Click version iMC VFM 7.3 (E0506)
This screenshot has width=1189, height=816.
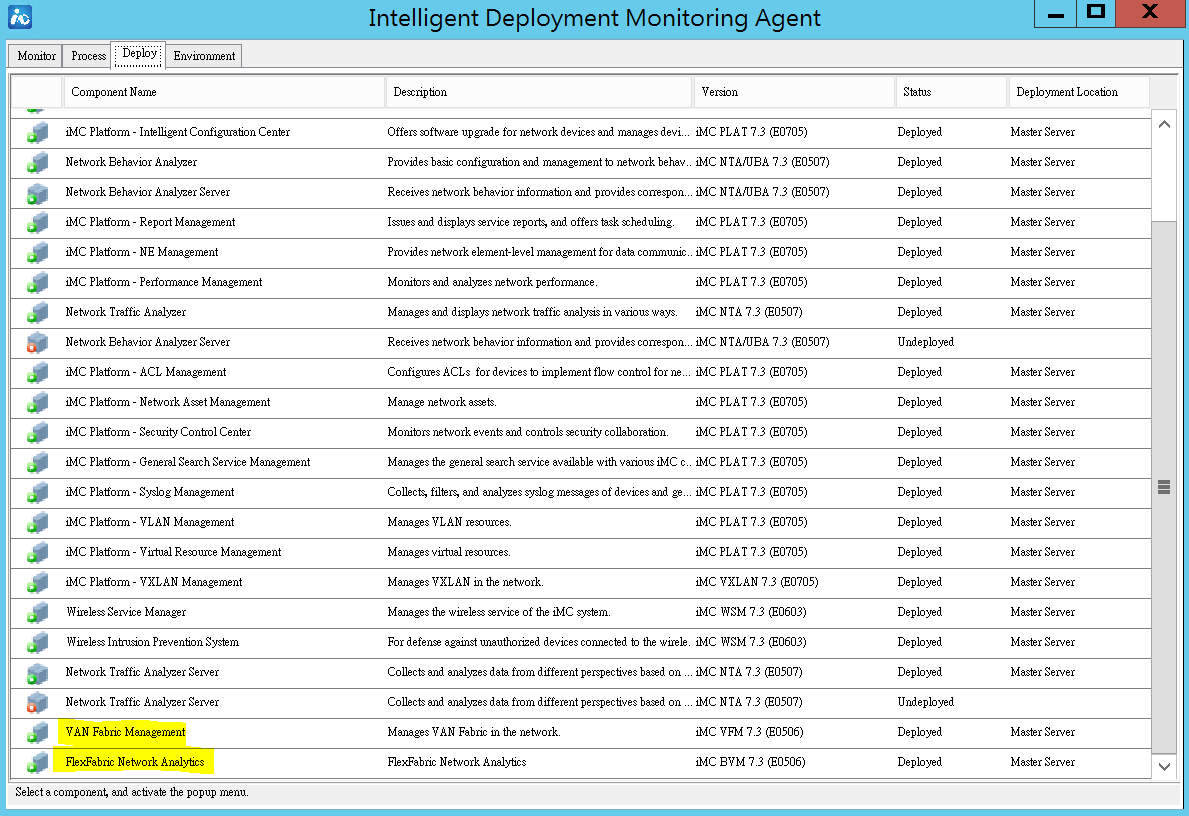(749, 732)
